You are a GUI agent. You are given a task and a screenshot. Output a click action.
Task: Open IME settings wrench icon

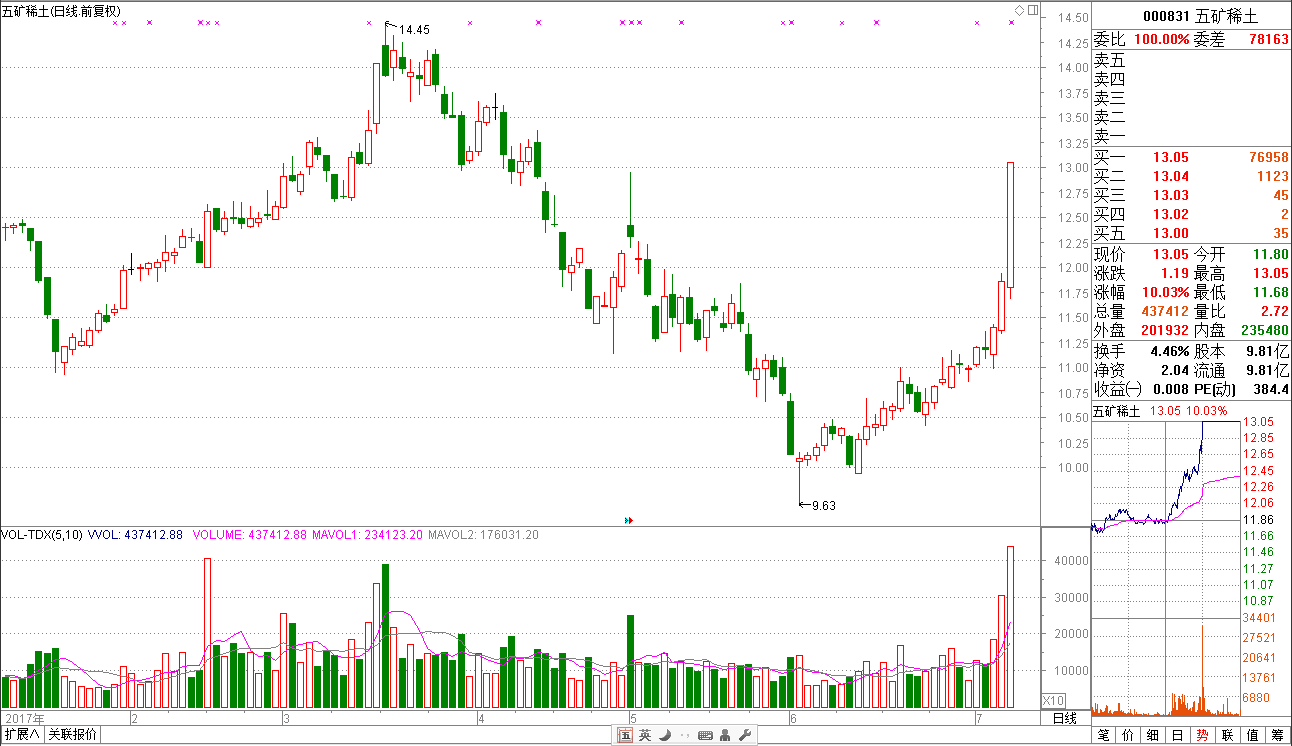point(744,735)
